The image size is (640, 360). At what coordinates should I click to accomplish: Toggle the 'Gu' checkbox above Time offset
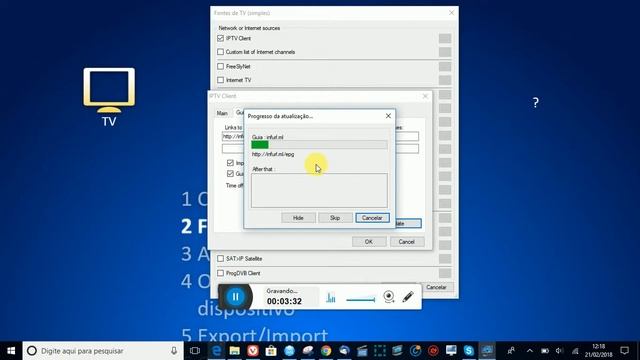click(230, 173)
